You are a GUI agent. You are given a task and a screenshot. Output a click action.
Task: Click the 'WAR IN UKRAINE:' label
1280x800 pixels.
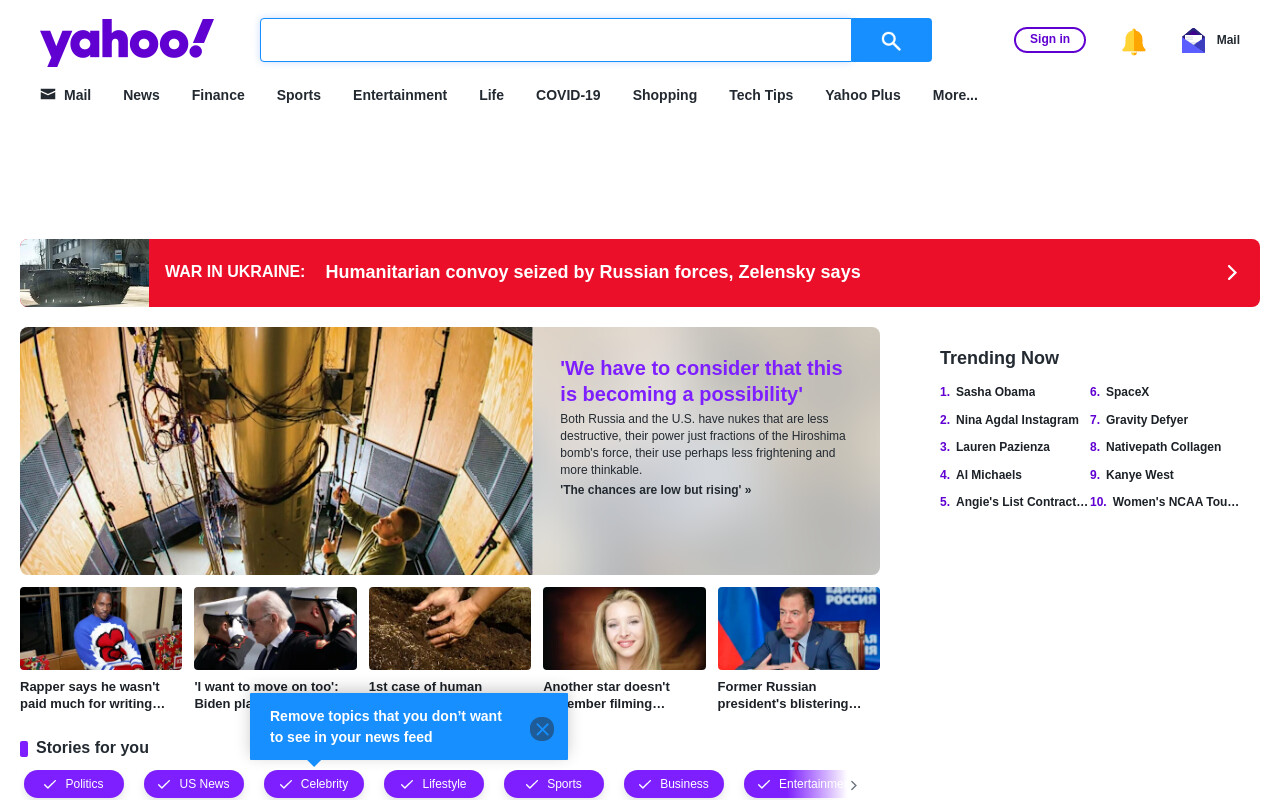(235, 272)
